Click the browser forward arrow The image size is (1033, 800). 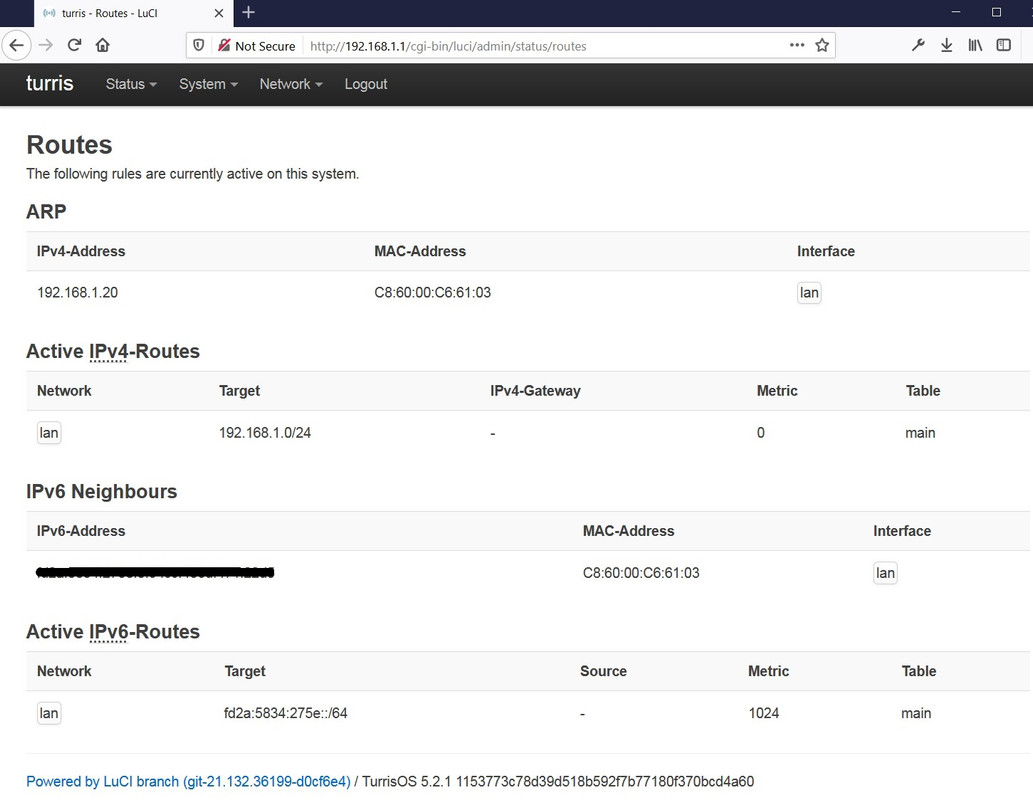(x=45, y=45)
